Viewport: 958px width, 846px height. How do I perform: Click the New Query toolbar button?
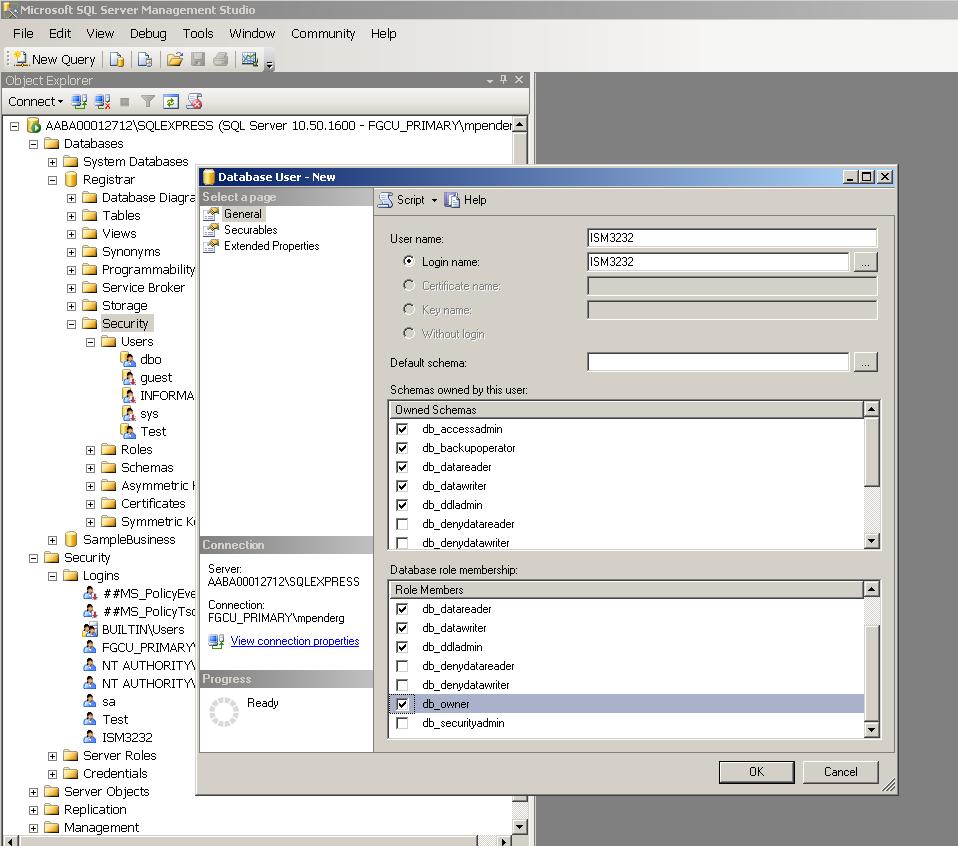[55, 59]
